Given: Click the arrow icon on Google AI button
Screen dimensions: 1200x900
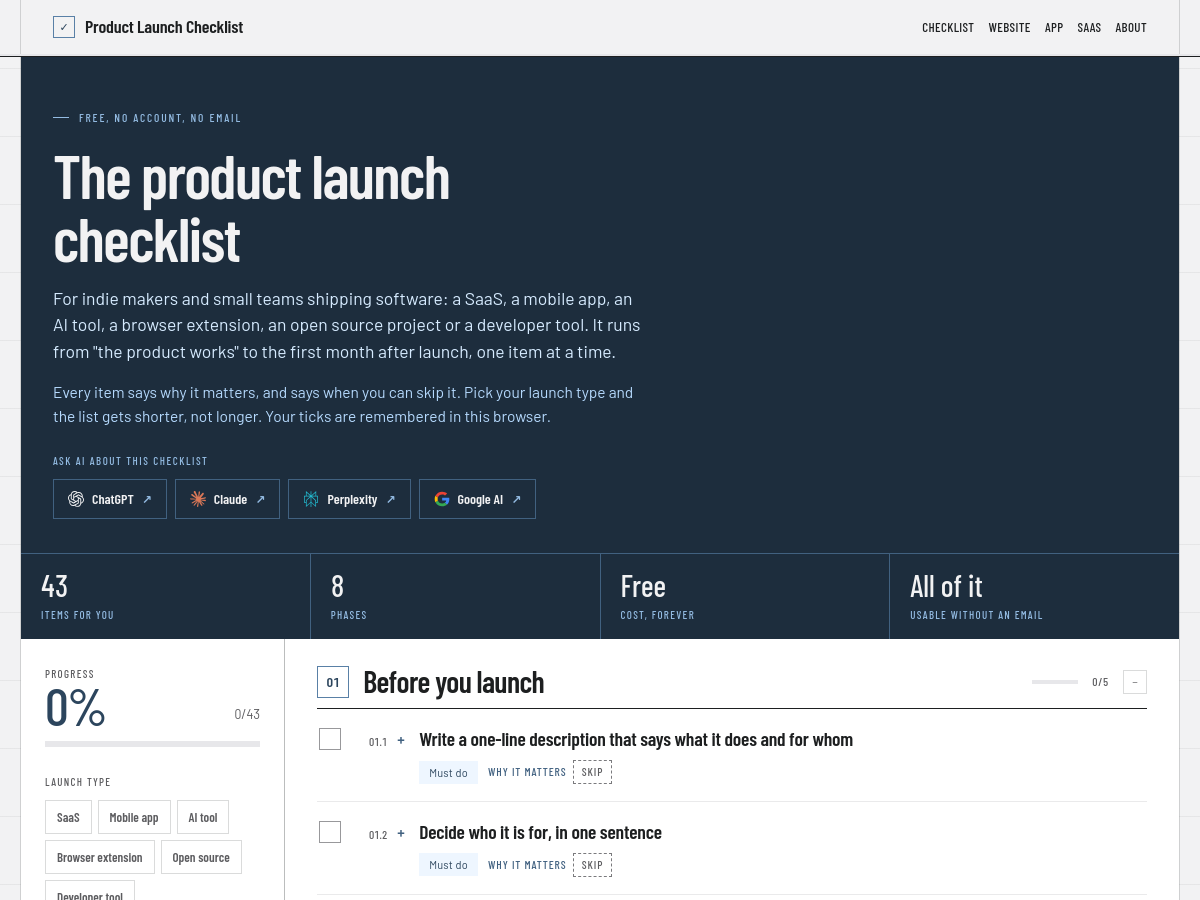Looking at the screenshot, I should coord(516,499).
